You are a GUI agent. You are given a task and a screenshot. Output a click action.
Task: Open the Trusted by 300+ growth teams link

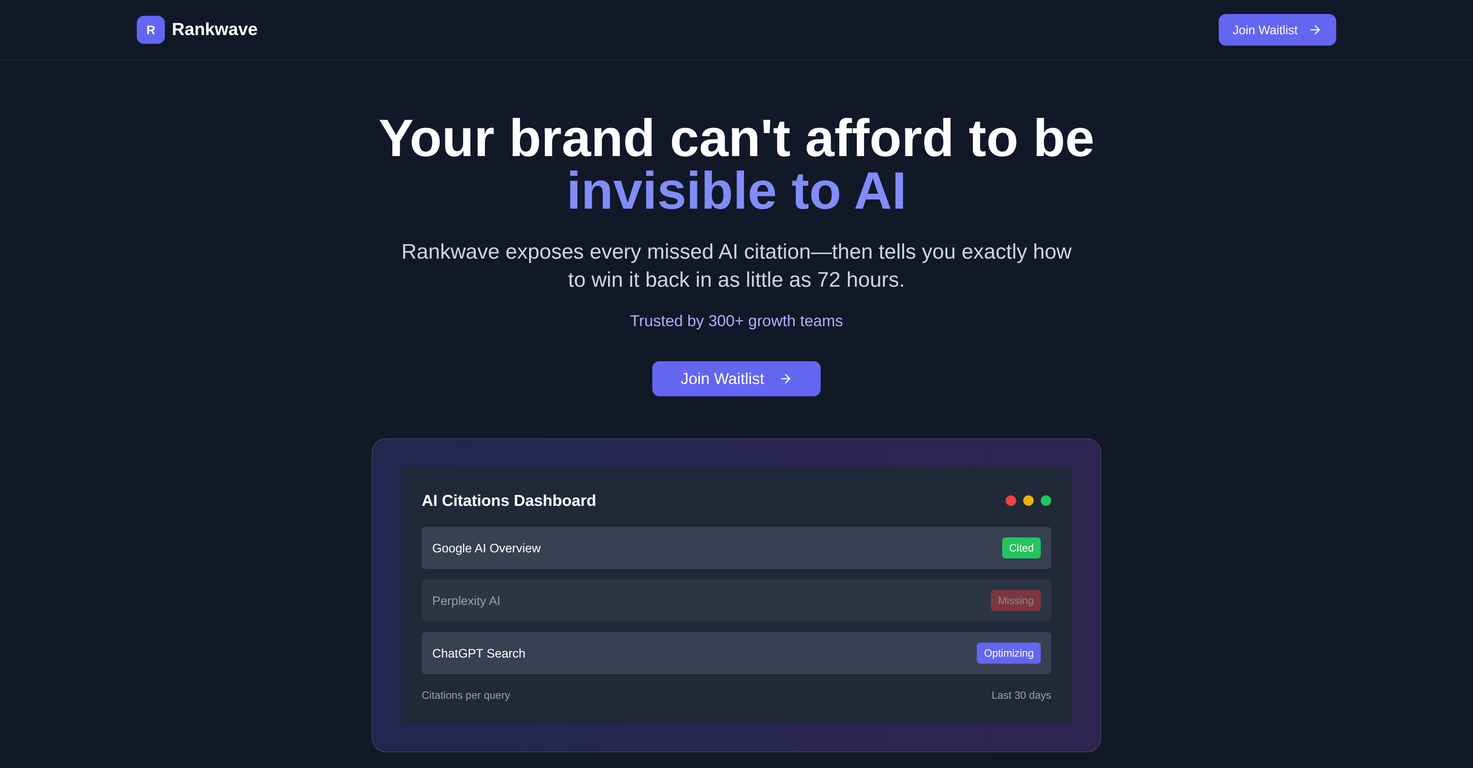click(736, 320)
